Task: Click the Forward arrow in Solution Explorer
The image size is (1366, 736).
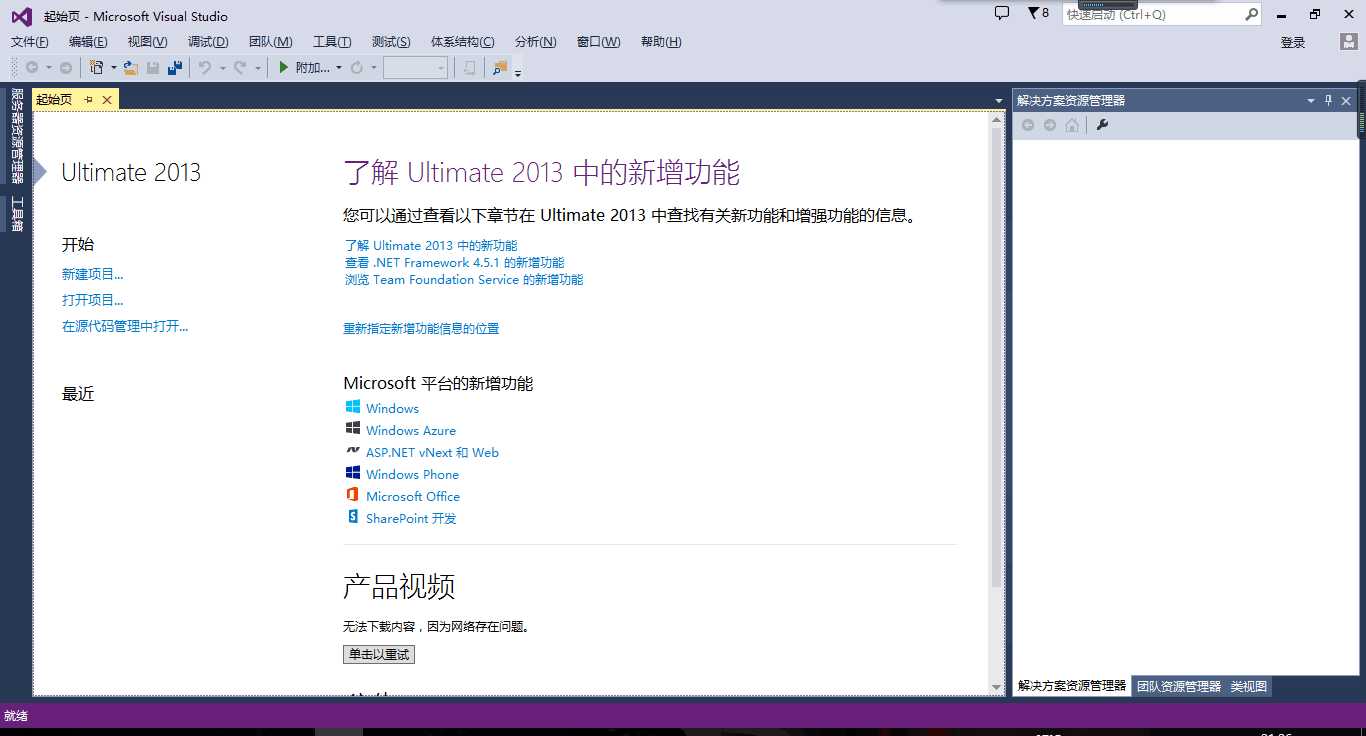Action: point(1050,125)
